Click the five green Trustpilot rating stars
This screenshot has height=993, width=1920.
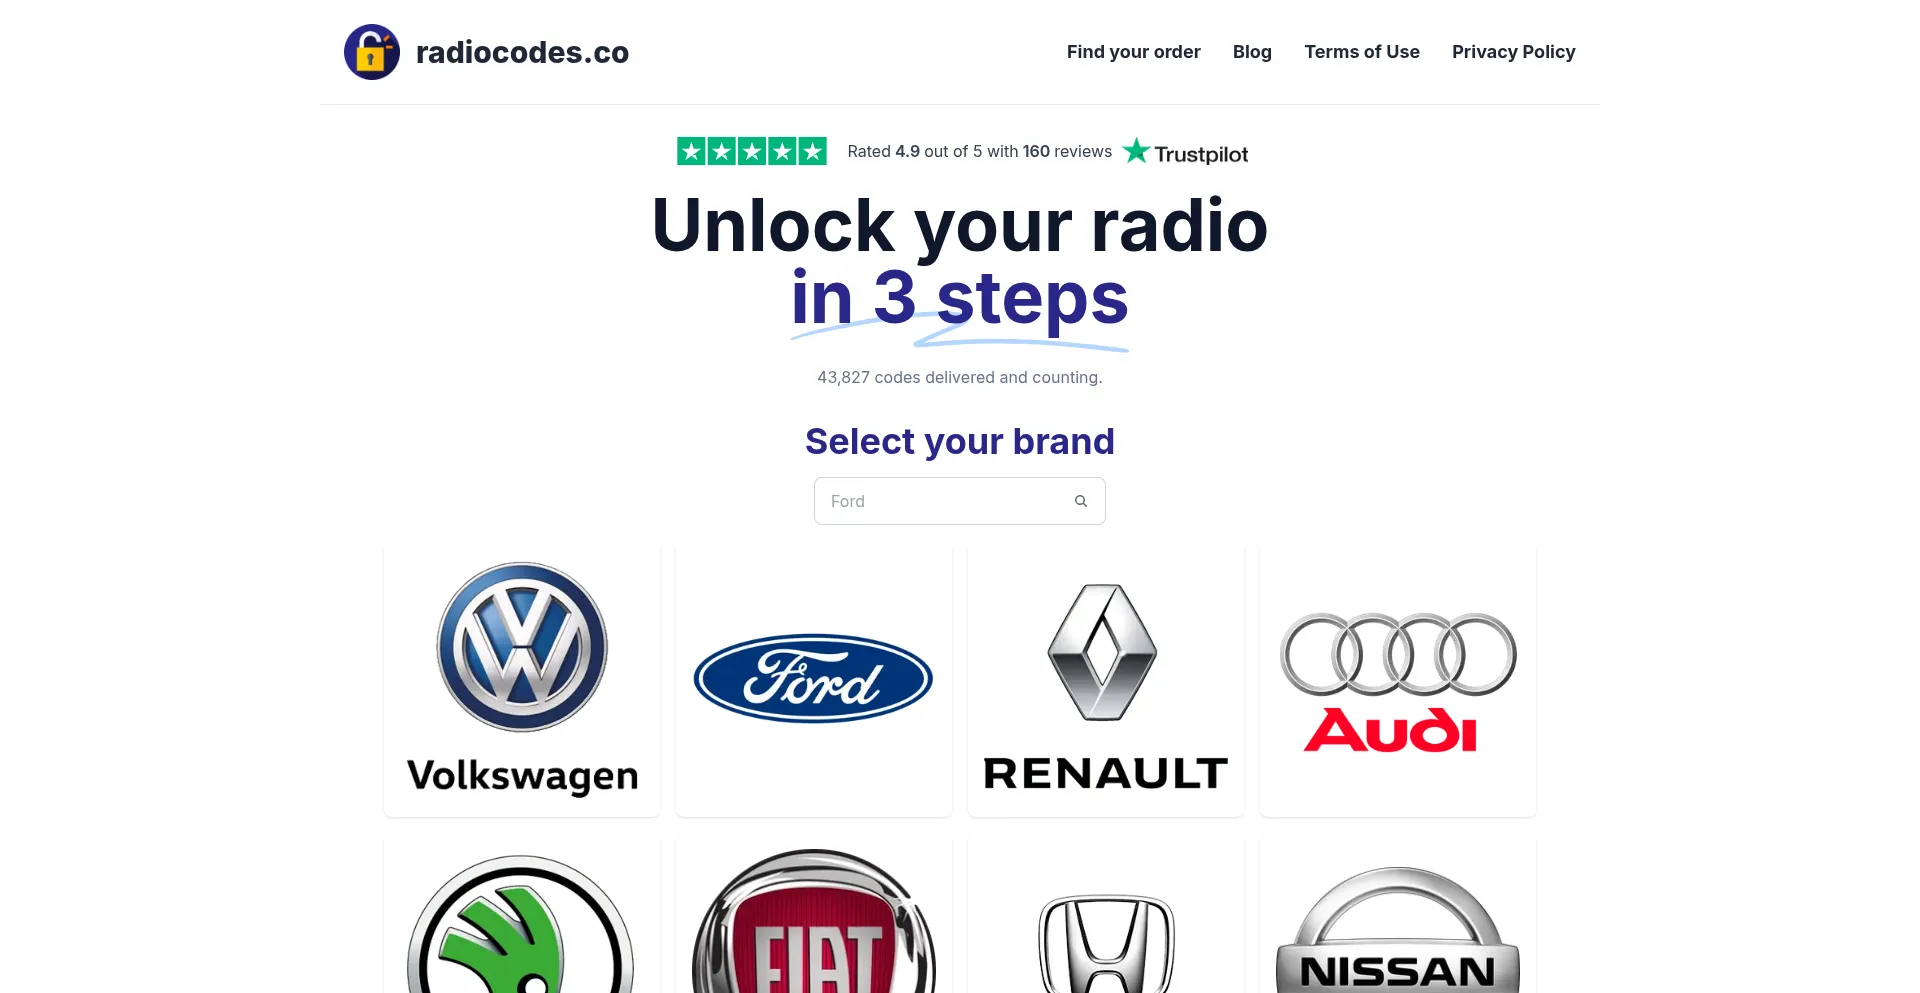(752, 151)
